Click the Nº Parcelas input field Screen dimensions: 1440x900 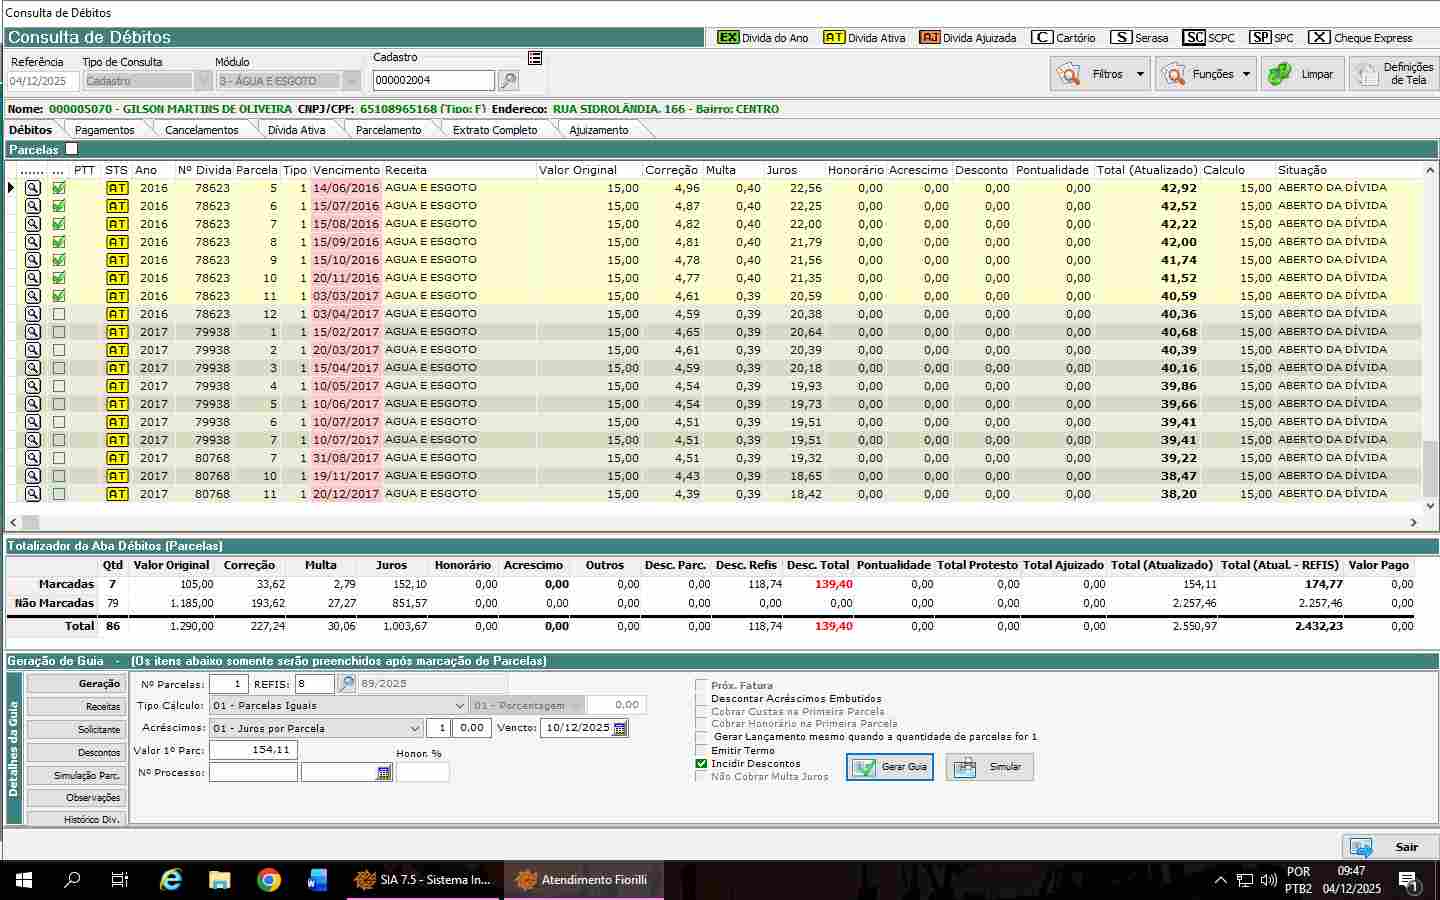[x=228, y=684]
